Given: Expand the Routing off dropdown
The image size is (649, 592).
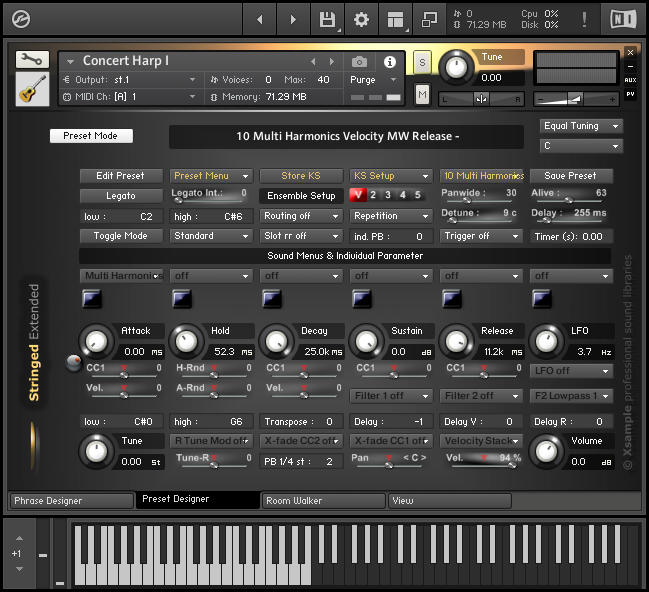Looking at the screenshot, I should [301, 216].
